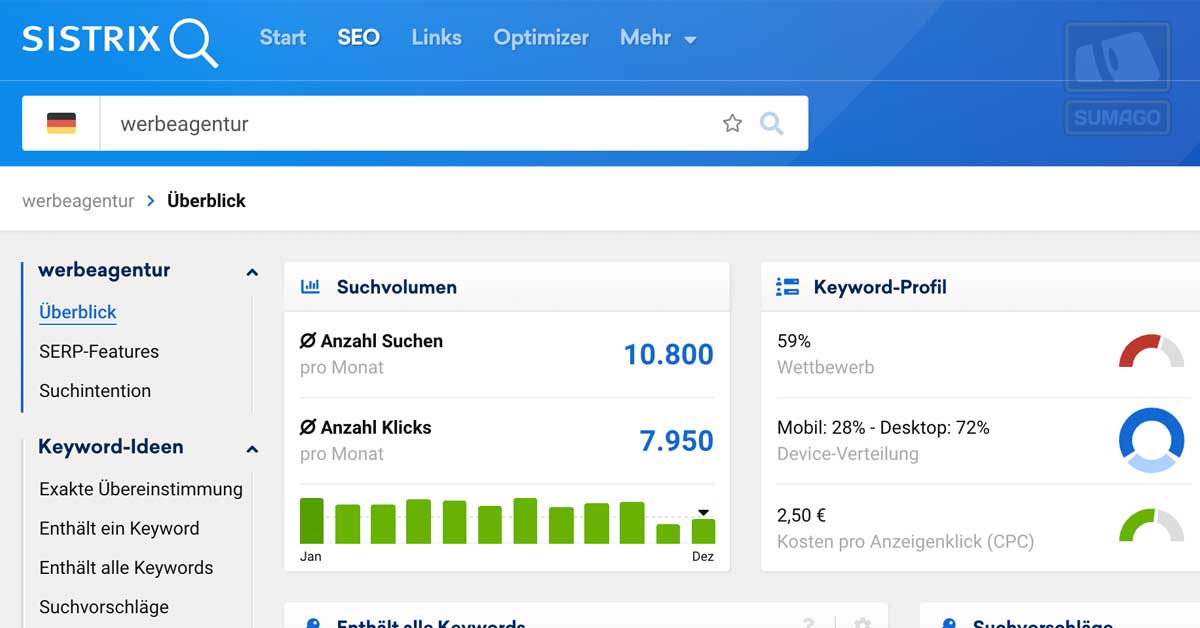Click the December bar in chart
This screenshot has height=628, width=1200.
point(703,531)
